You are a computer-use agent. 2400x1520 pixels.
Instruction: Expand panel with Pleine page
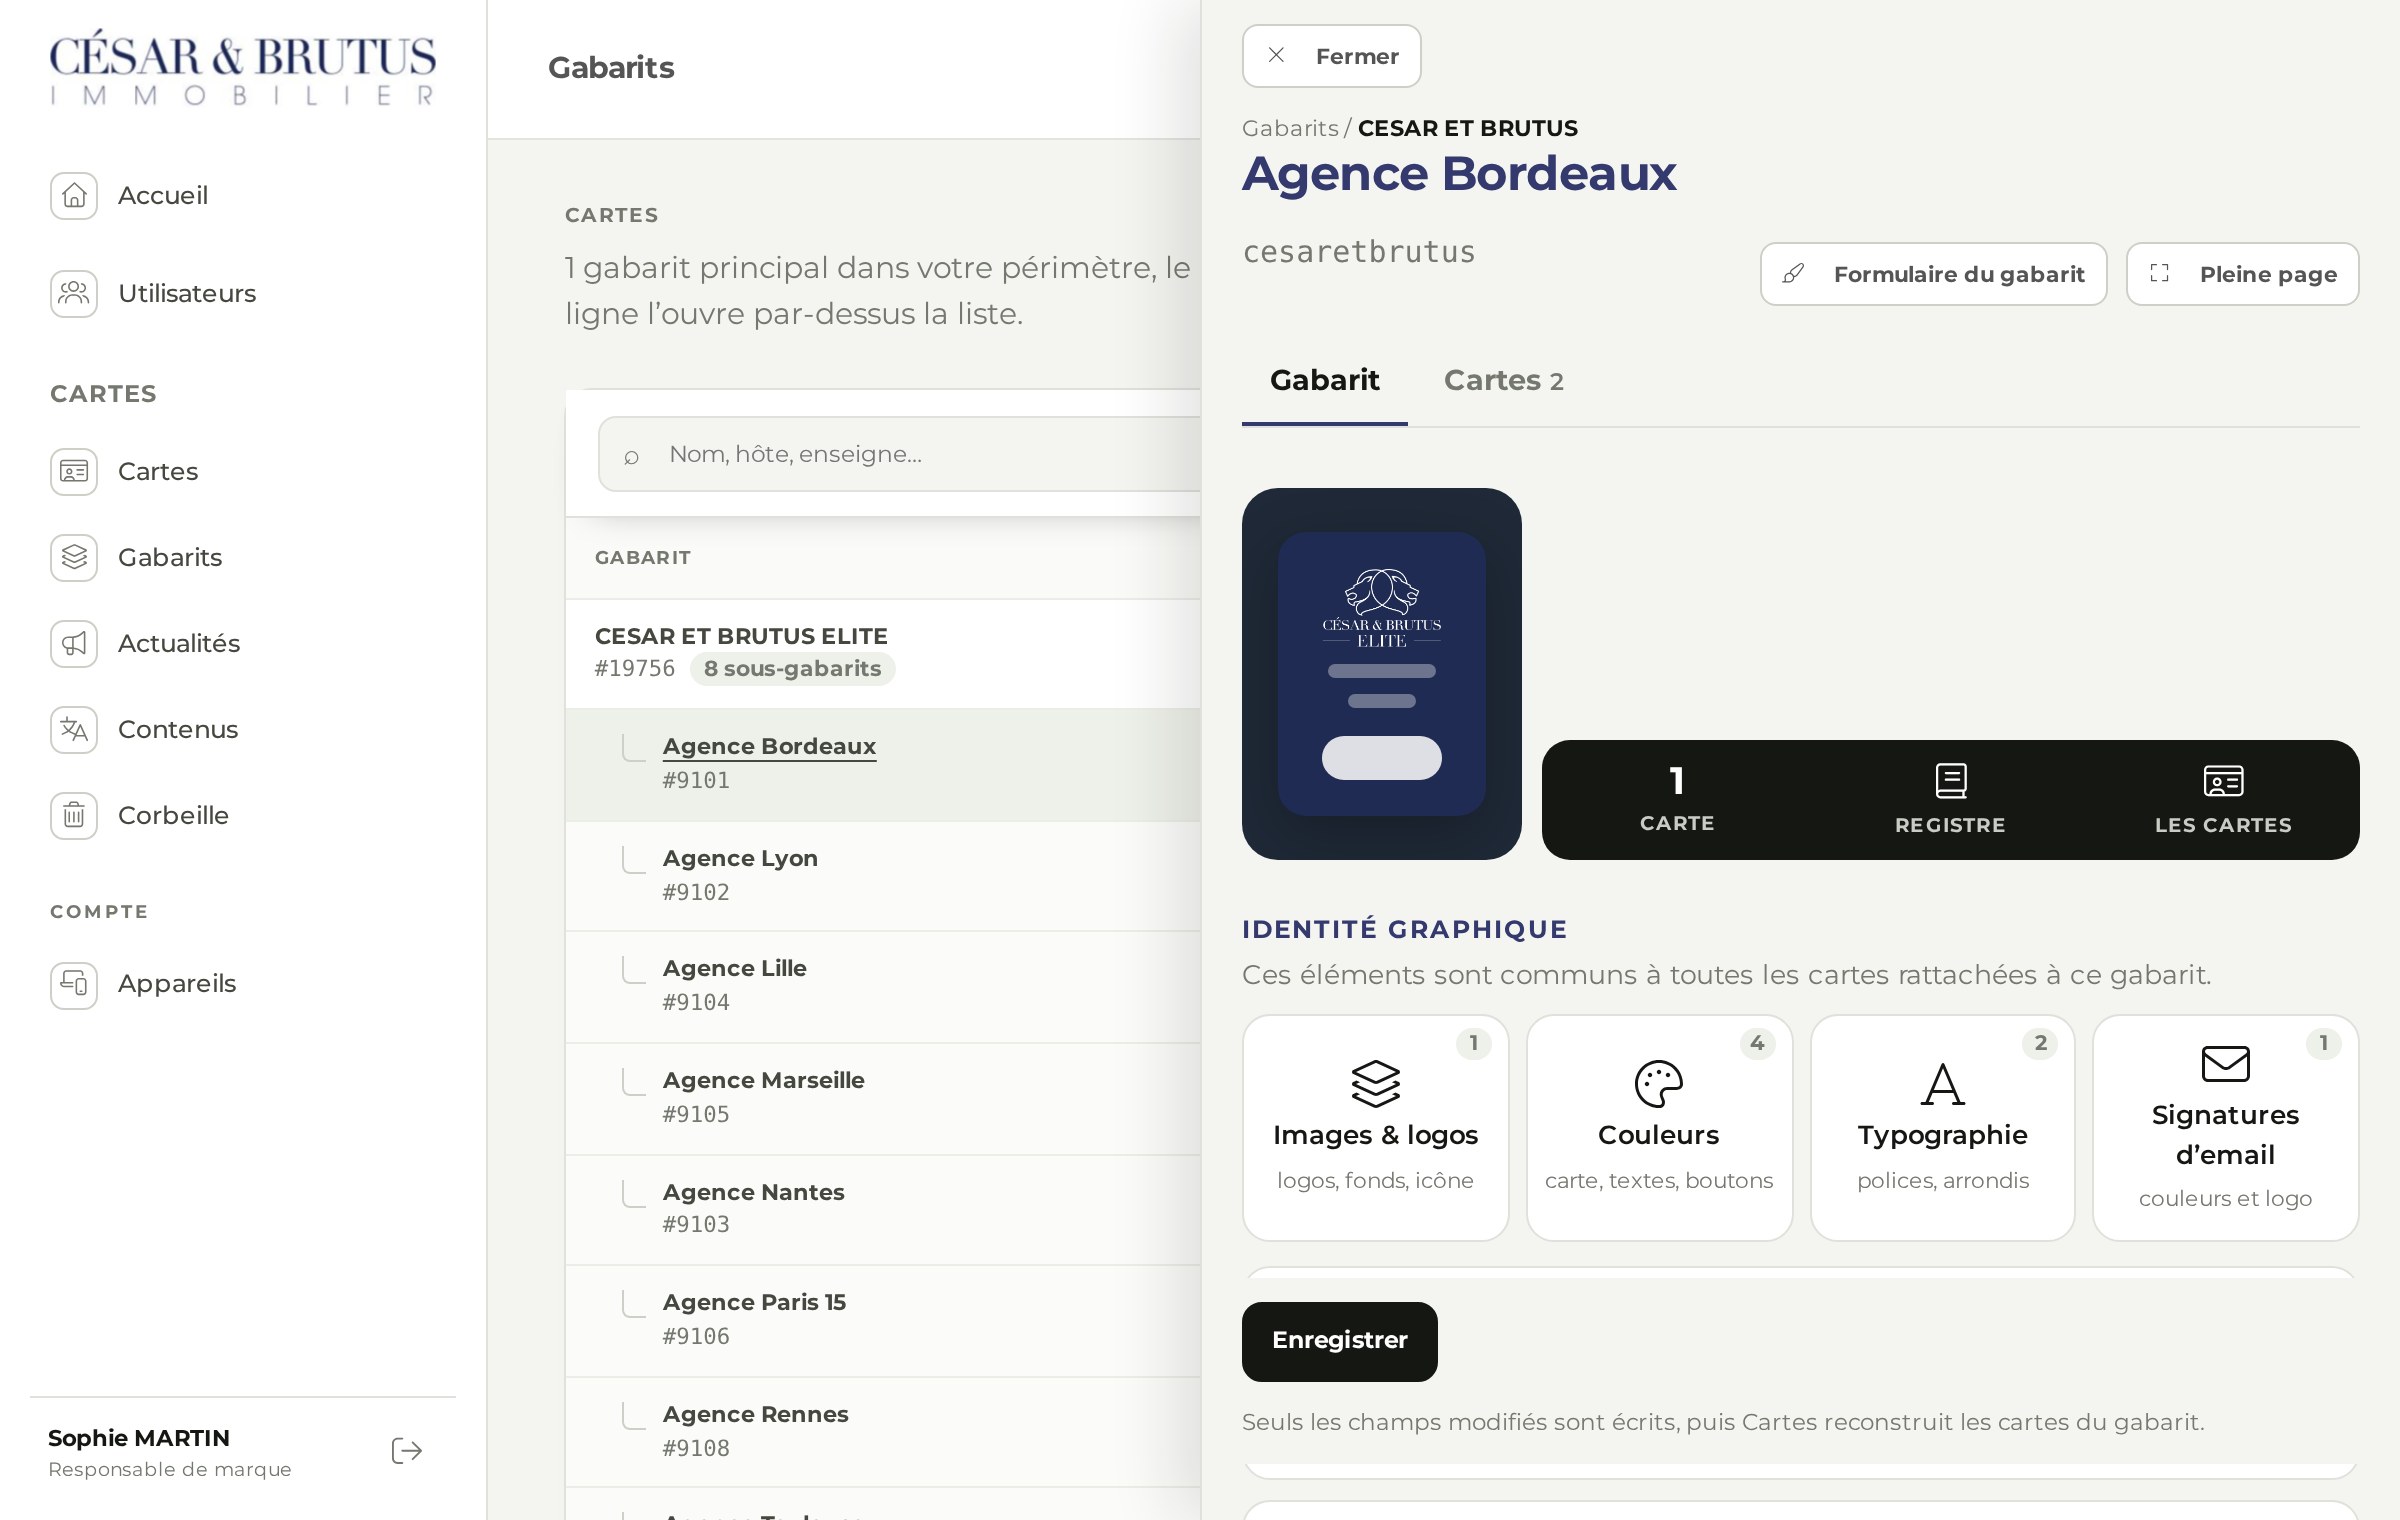coord(2242,274)
